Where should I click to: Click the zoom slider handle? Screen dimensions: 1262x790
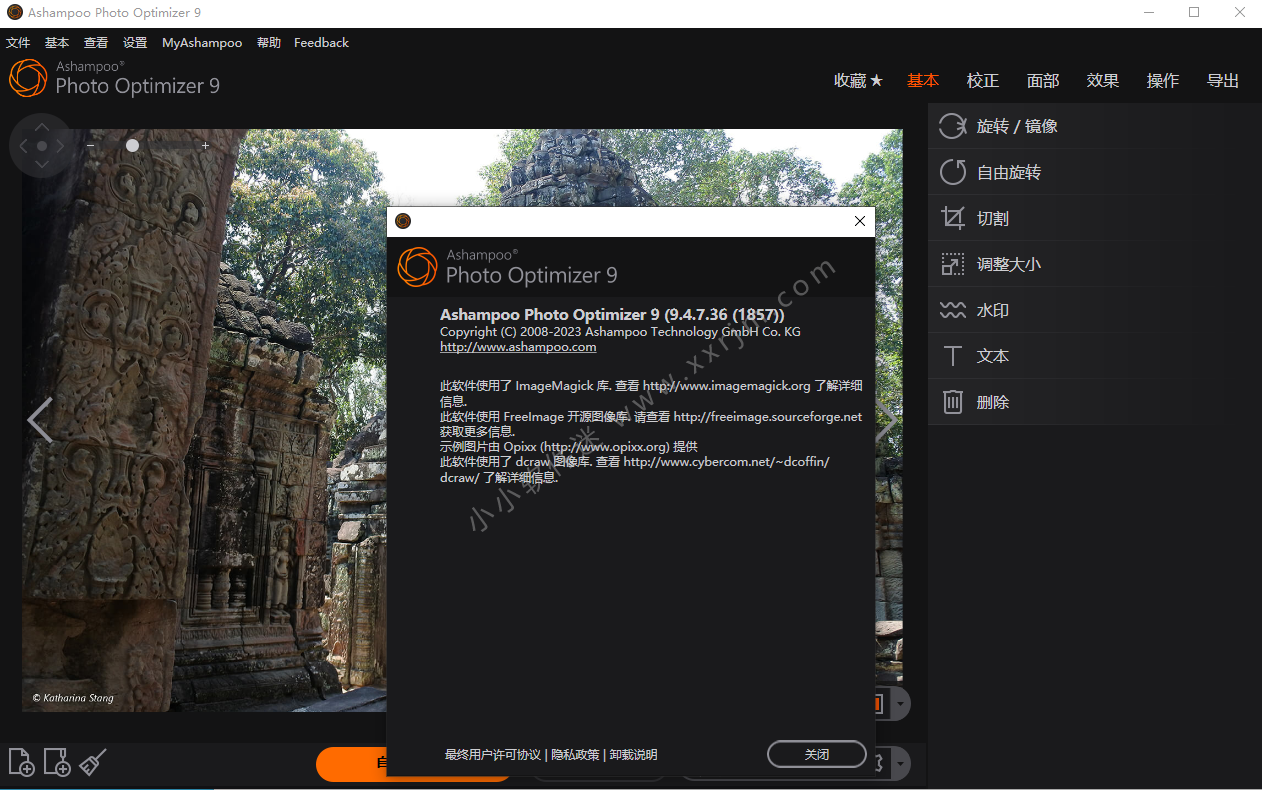(132, 146)
